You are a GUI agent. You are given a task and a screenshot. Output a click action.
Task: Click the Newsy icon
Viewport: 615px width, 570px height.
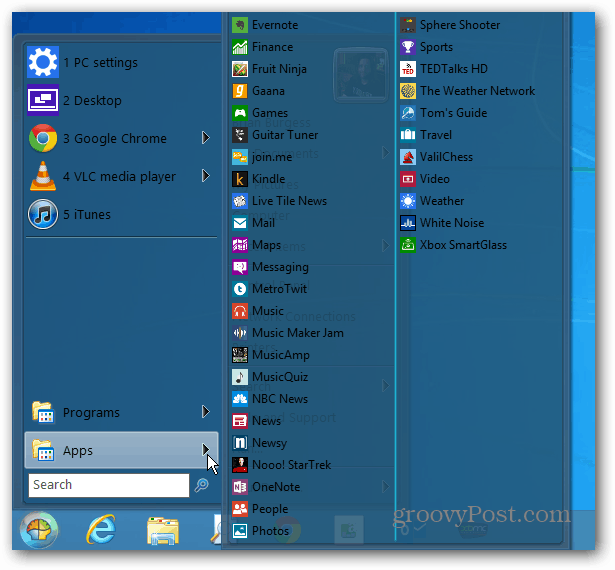click(x=240, y=443)
